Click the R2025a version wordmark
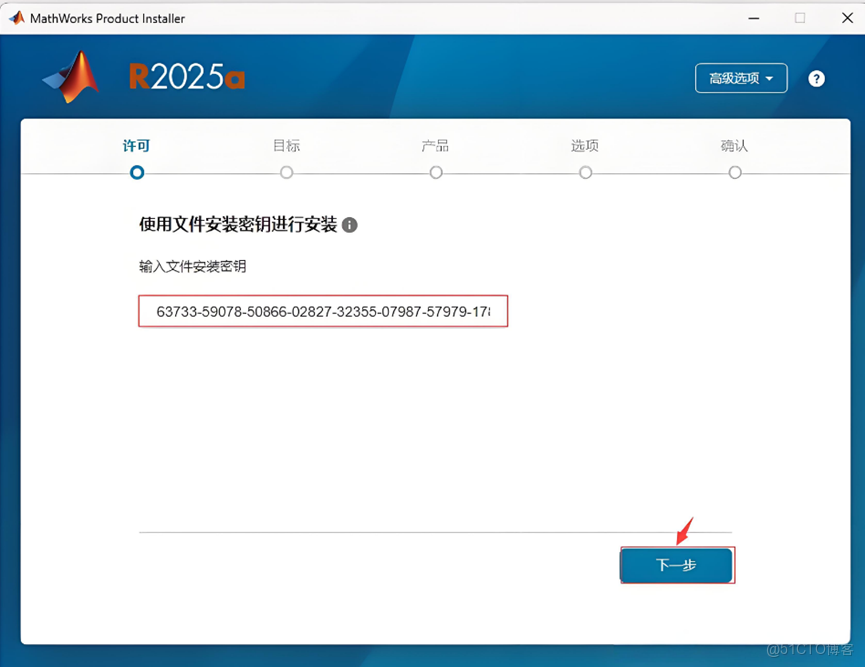Screen dimensions: 865x667 click(186, 76)
